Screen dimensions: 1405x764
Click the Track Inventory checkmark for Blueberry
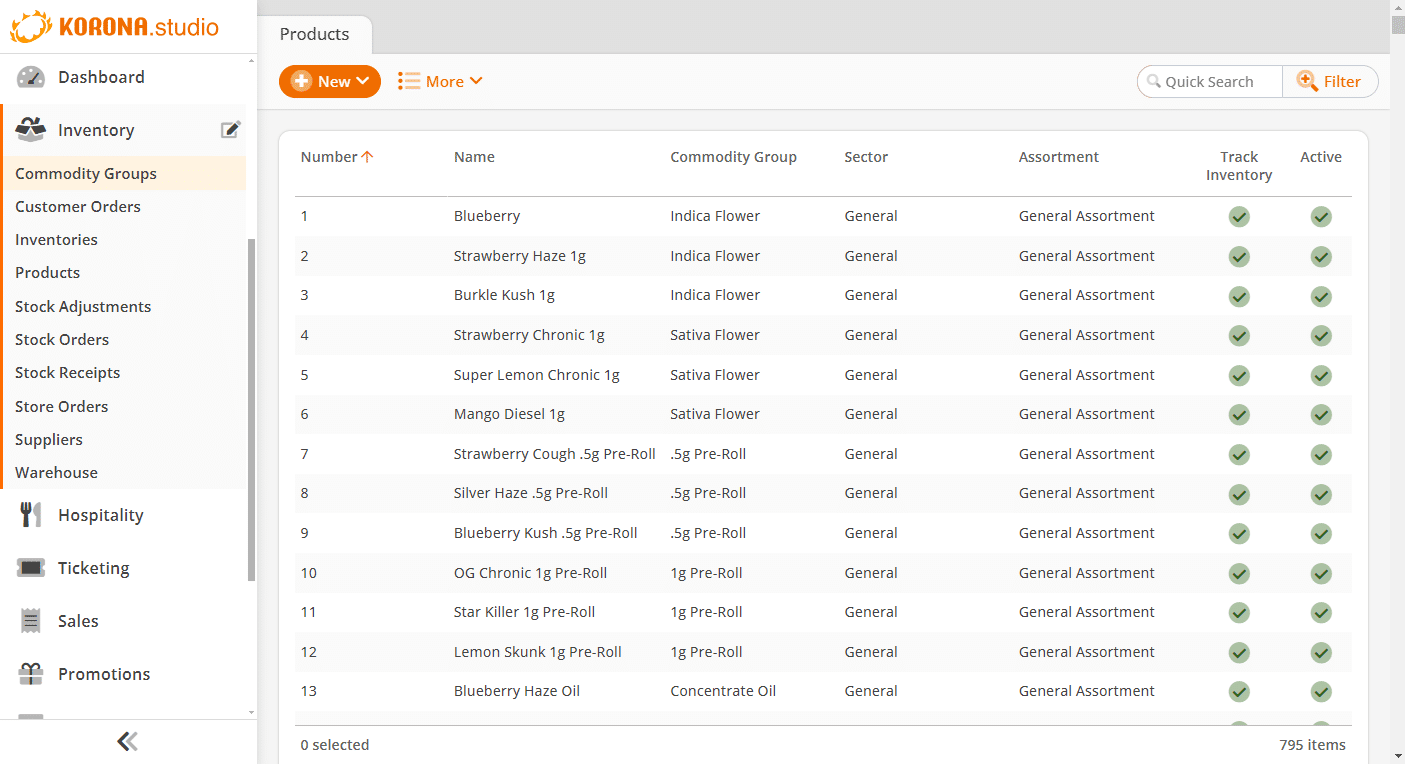1239,217
